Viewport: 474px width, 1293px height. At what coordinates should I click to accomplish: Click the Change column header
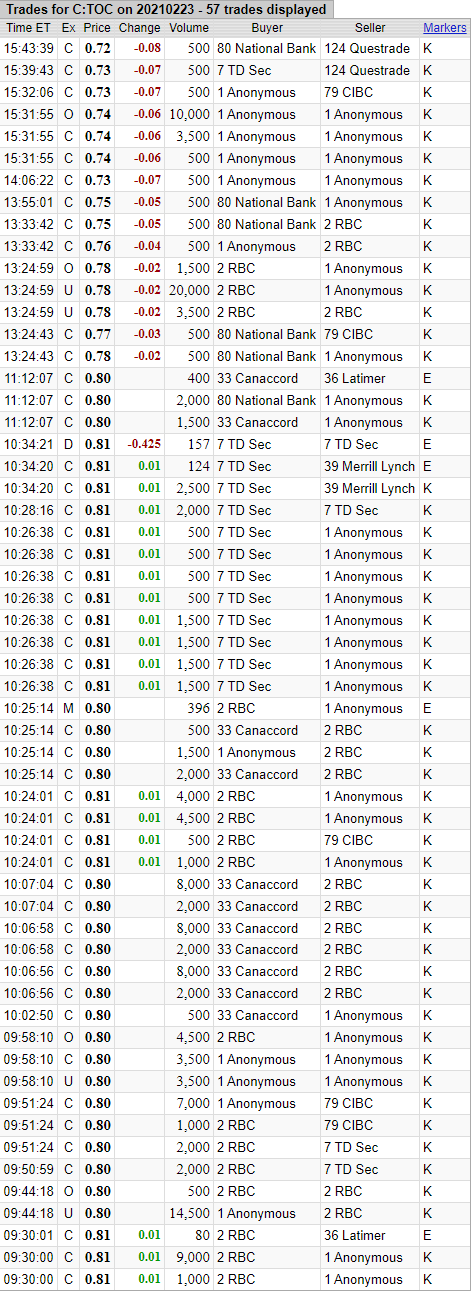tap(139, 28)
